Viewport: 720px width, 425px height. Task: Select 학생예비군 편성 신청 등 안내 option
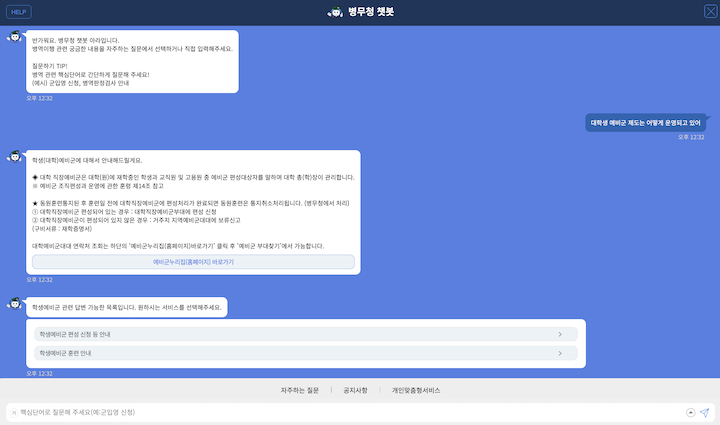point(306,334)
